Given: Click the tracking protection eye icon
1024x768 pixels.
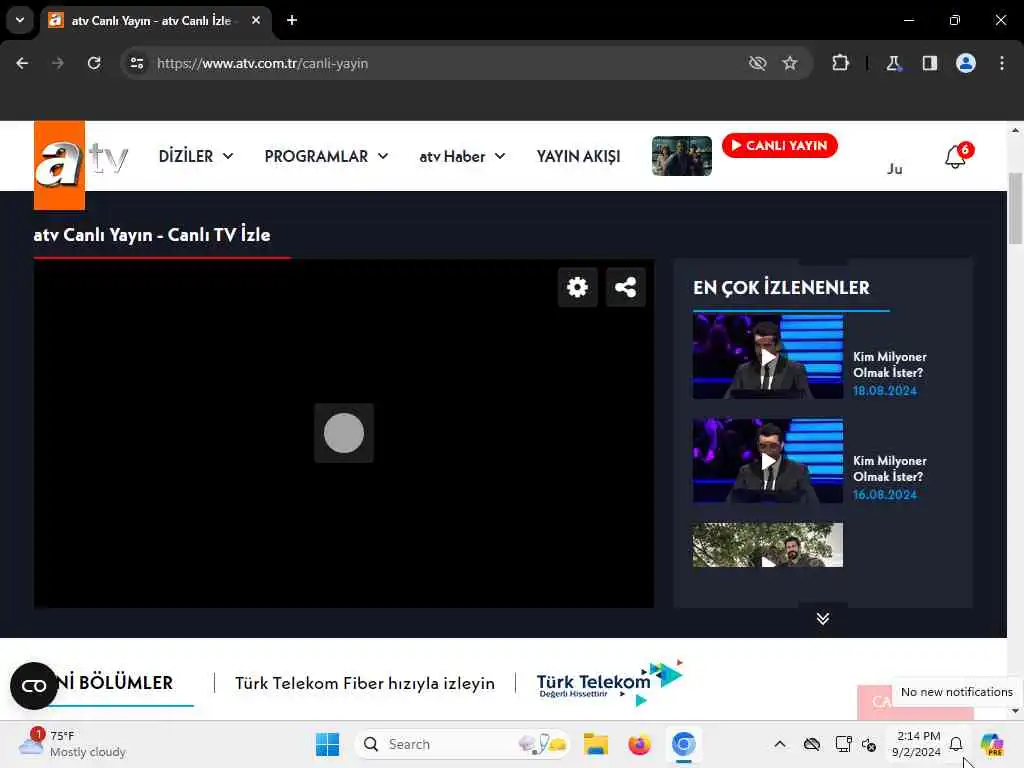Looking at the screenshot, I should pyautogui.click(x=758, y=63).
